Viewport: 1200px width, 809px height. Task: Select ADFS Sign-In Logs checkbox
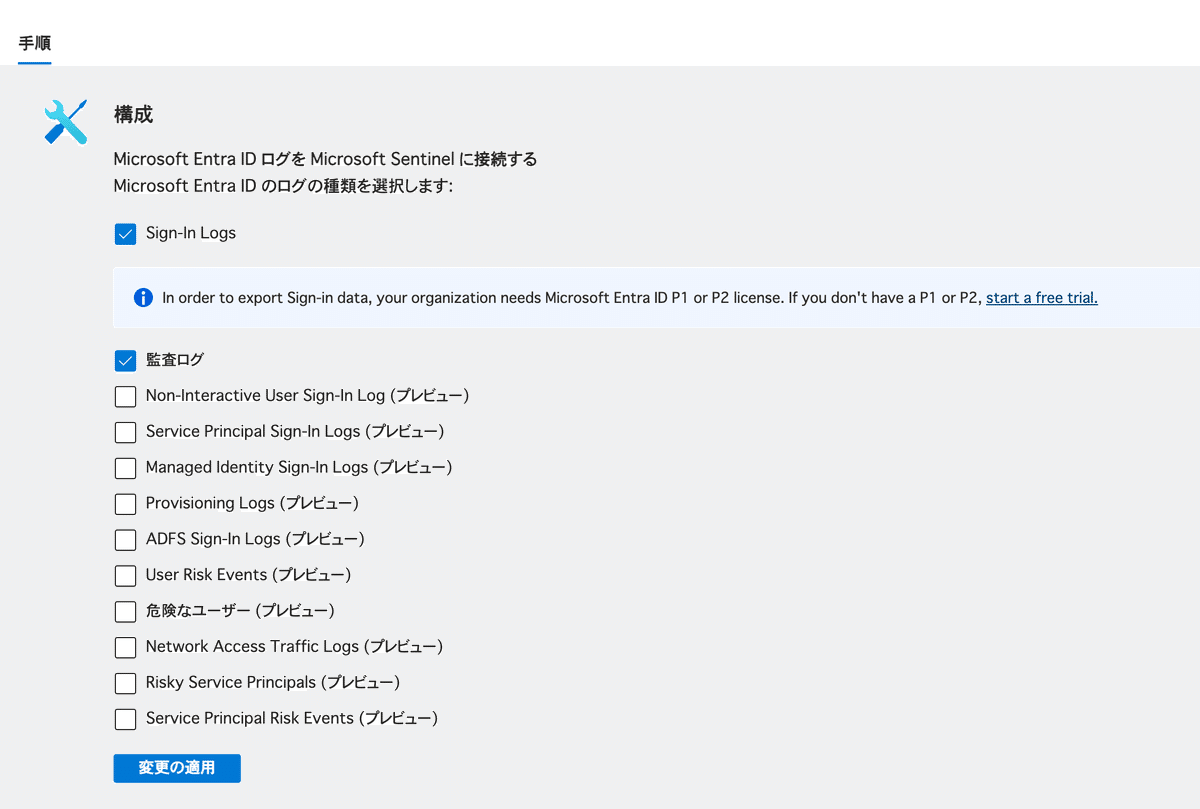click(125, 540)
